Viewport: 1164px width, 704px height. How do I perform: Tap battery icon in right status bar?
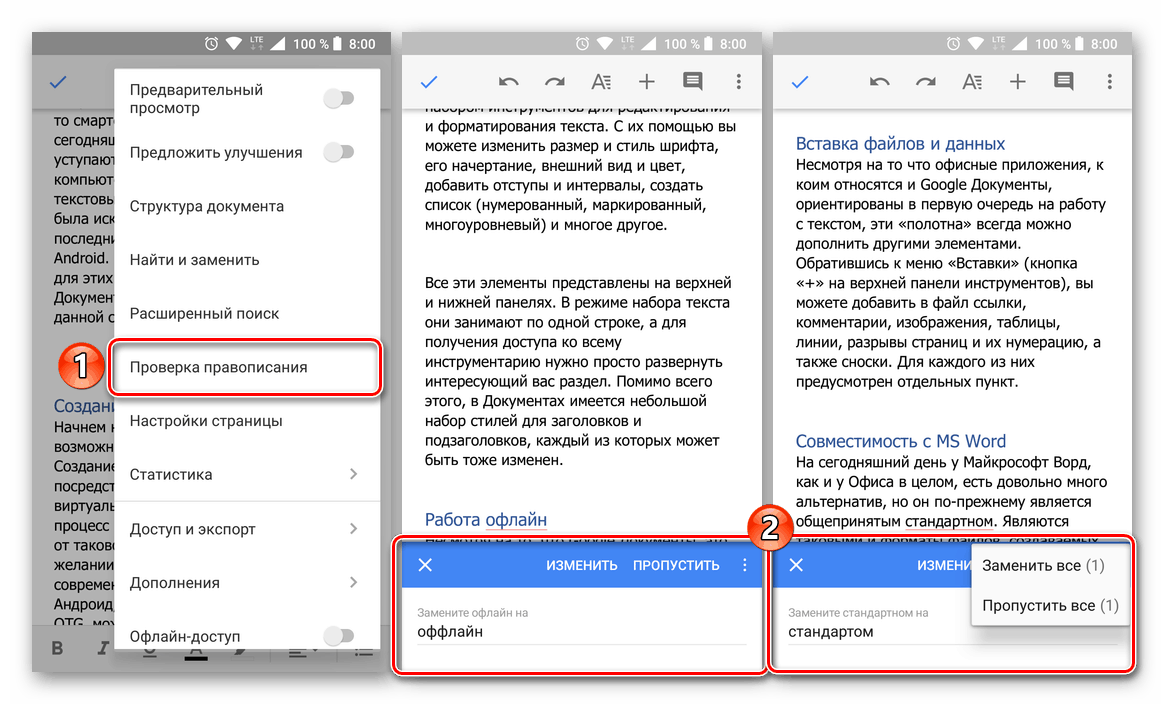(x=1079, y=44)
